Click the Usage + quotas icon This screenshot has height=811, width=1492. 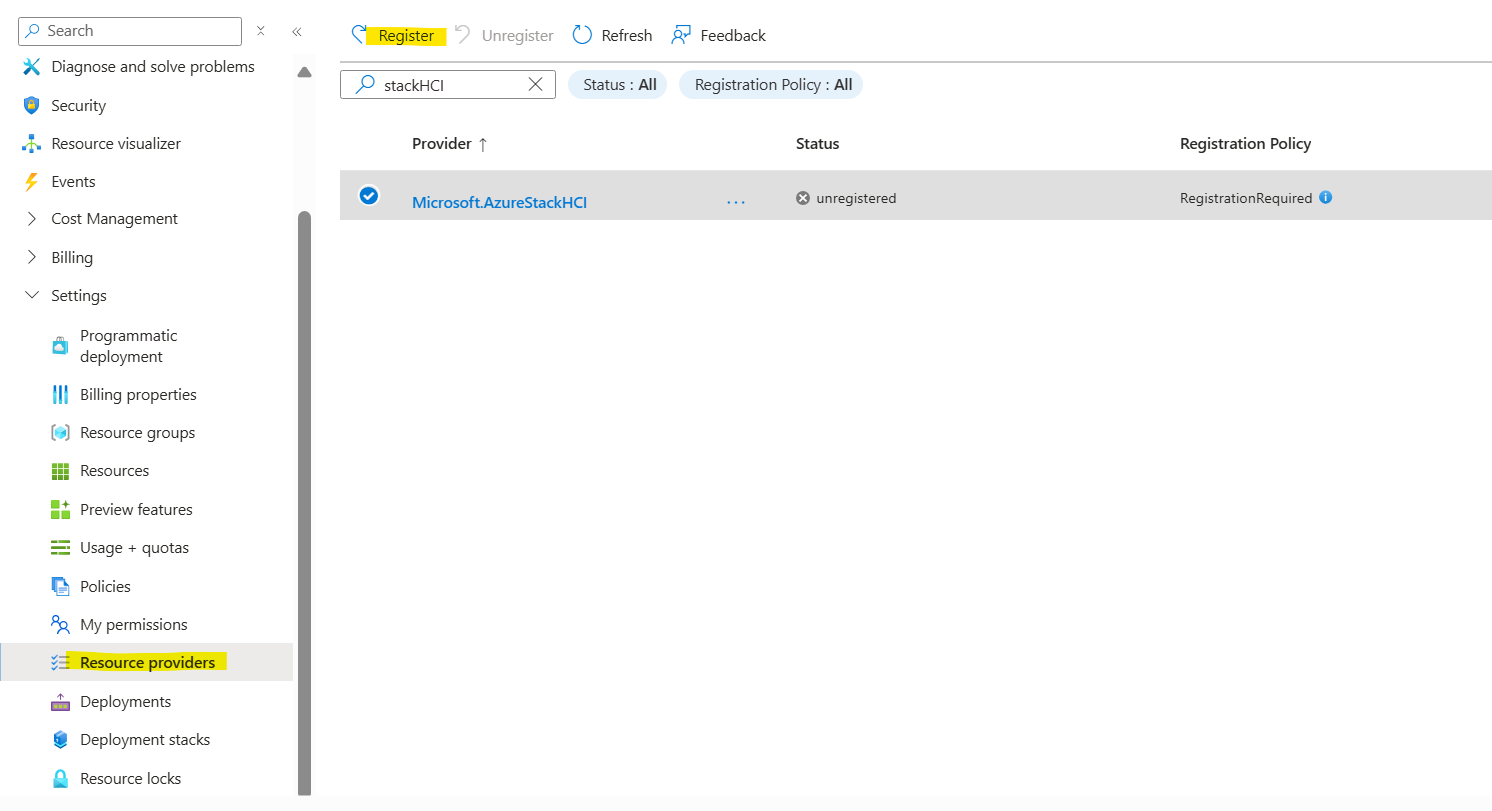(60, 548)
